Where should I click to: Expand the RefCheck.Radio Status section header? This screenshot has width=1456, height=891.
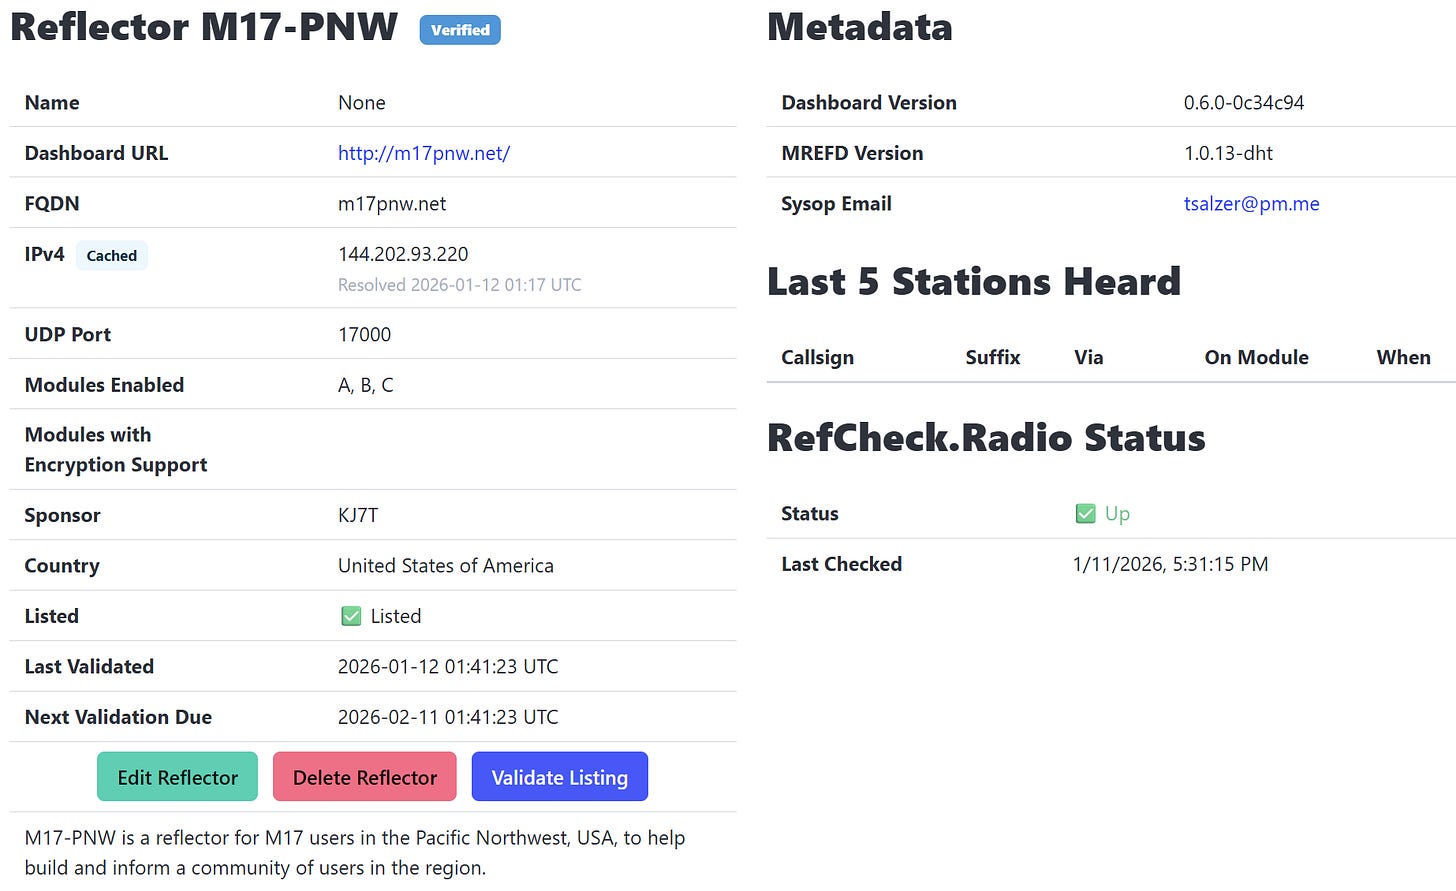coord(985,437)
